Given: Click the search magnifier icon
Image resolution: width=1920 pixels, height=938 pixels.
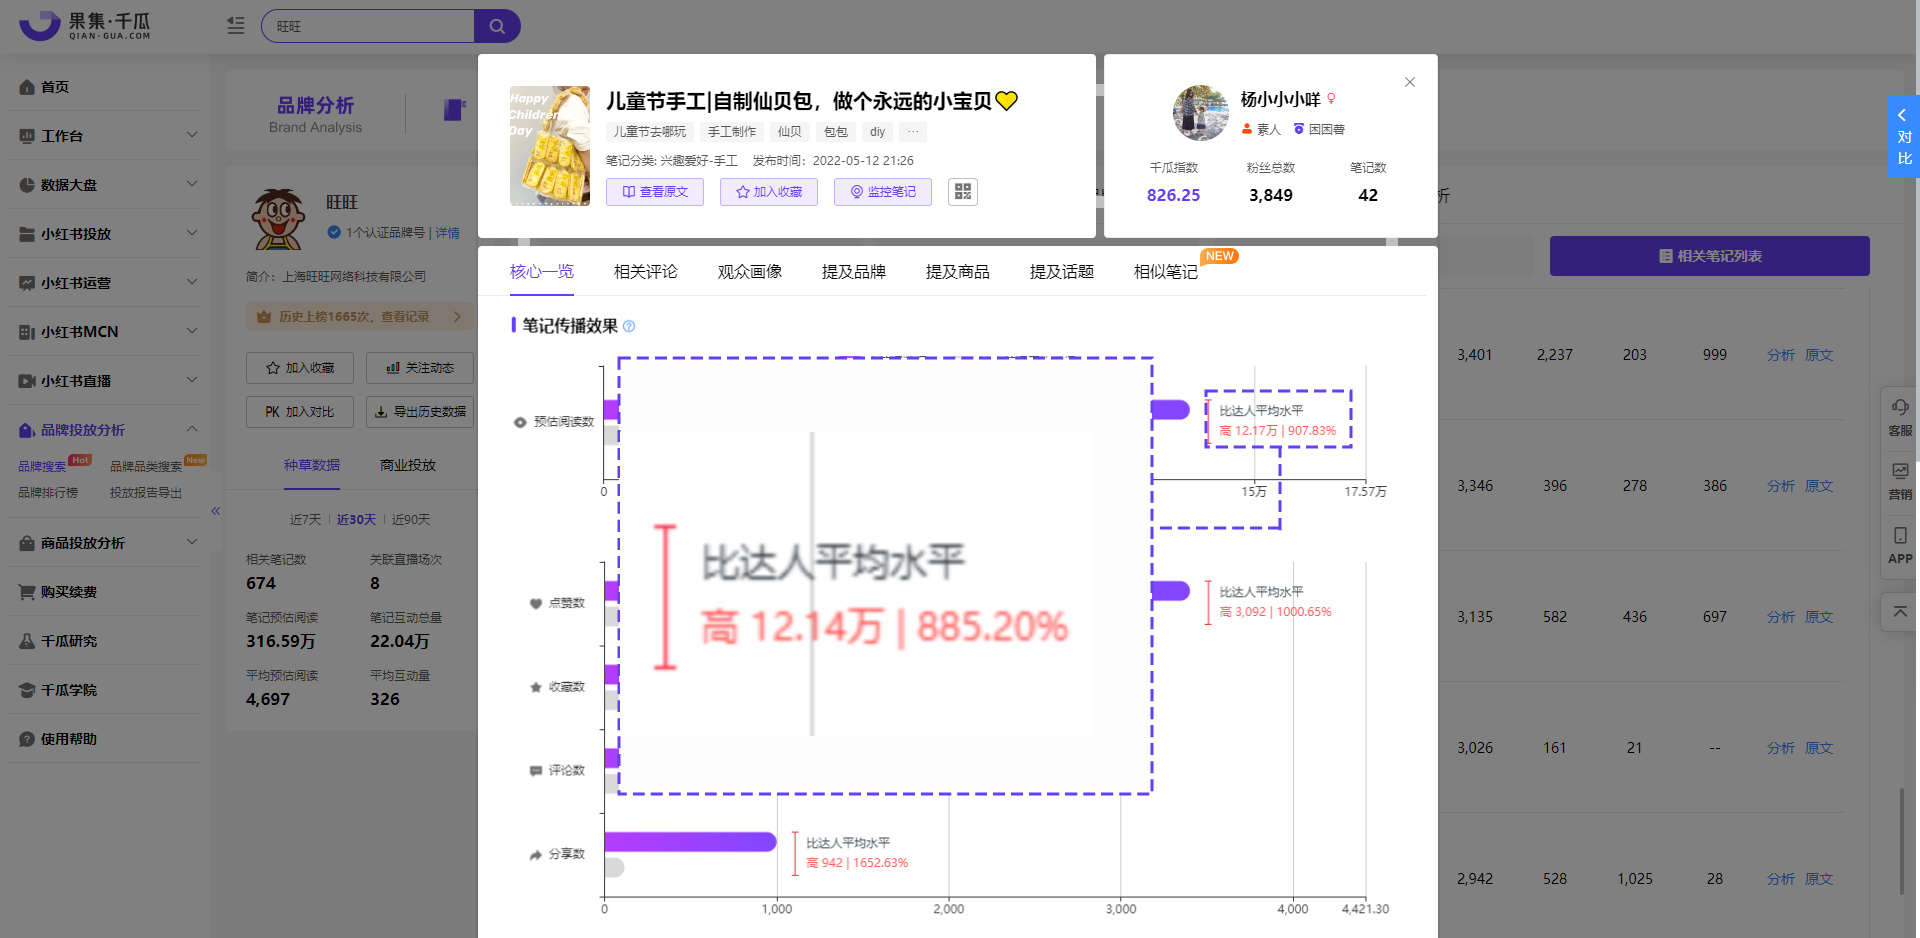Looking at the screenshot, I should point(497,25).
